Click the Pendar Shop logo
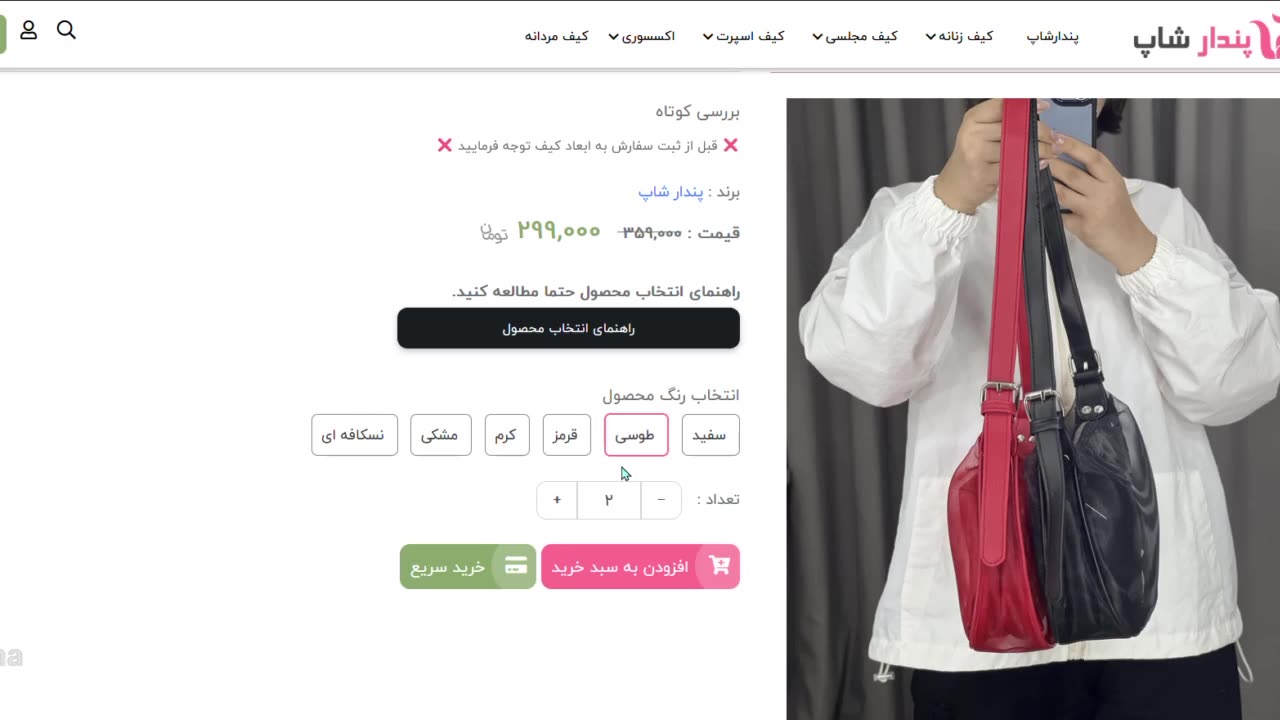 click(x=1206, y=38)
